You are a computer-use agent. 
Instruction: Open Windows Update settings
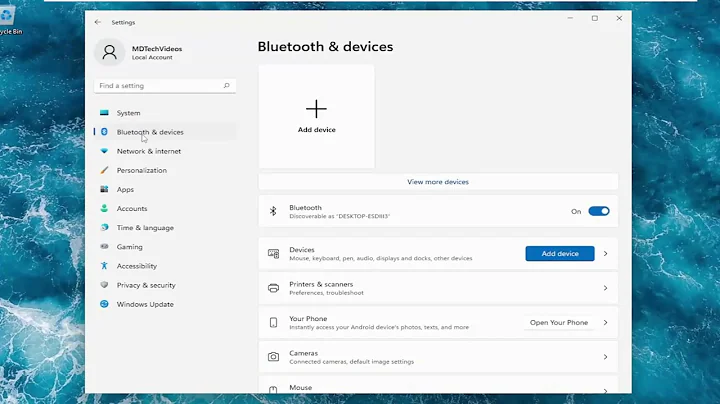pyautogui.click(x=165, y=304)
